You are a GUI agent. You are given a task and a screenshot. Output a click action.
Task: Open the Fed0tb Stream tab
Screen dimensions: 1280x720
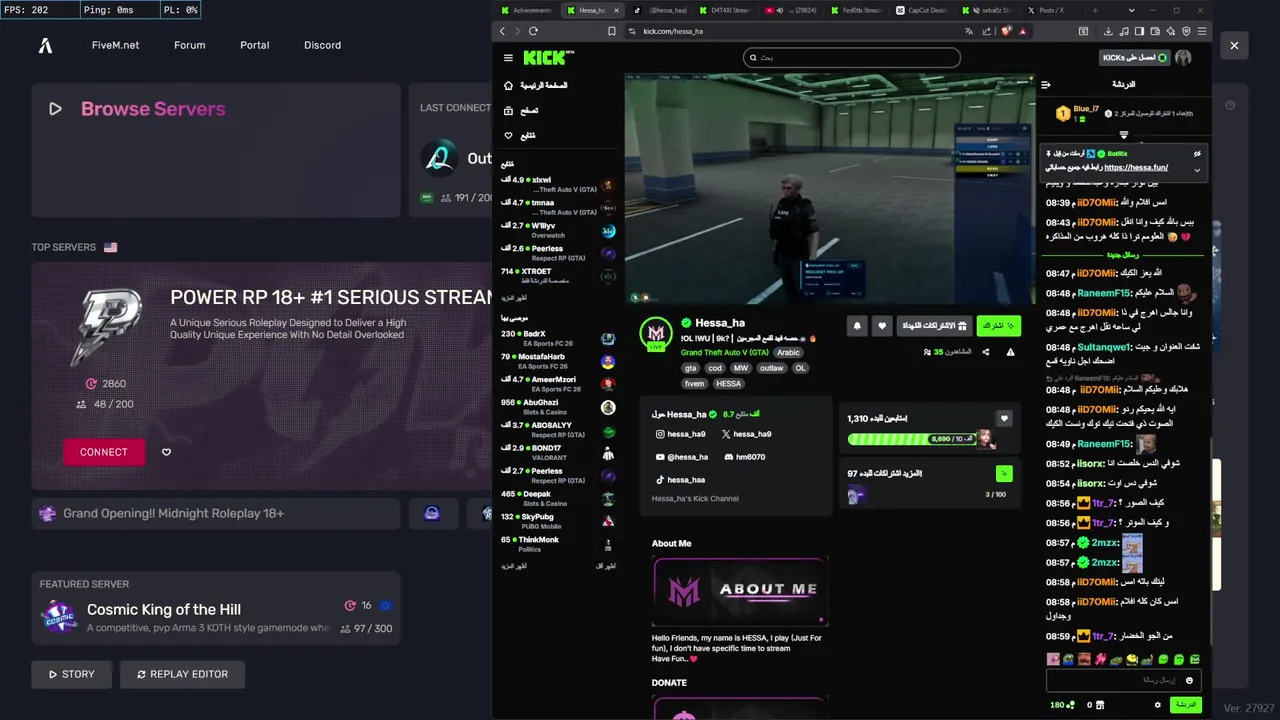[x=856, y=10]
